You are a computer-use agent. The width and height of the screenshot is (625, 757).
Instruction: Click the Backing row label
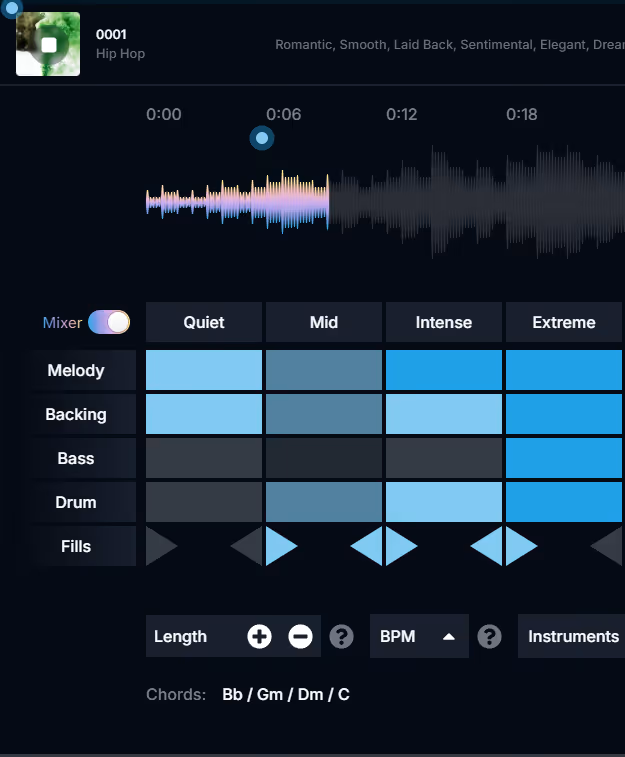pyautogui.click(x=76, y=414)
